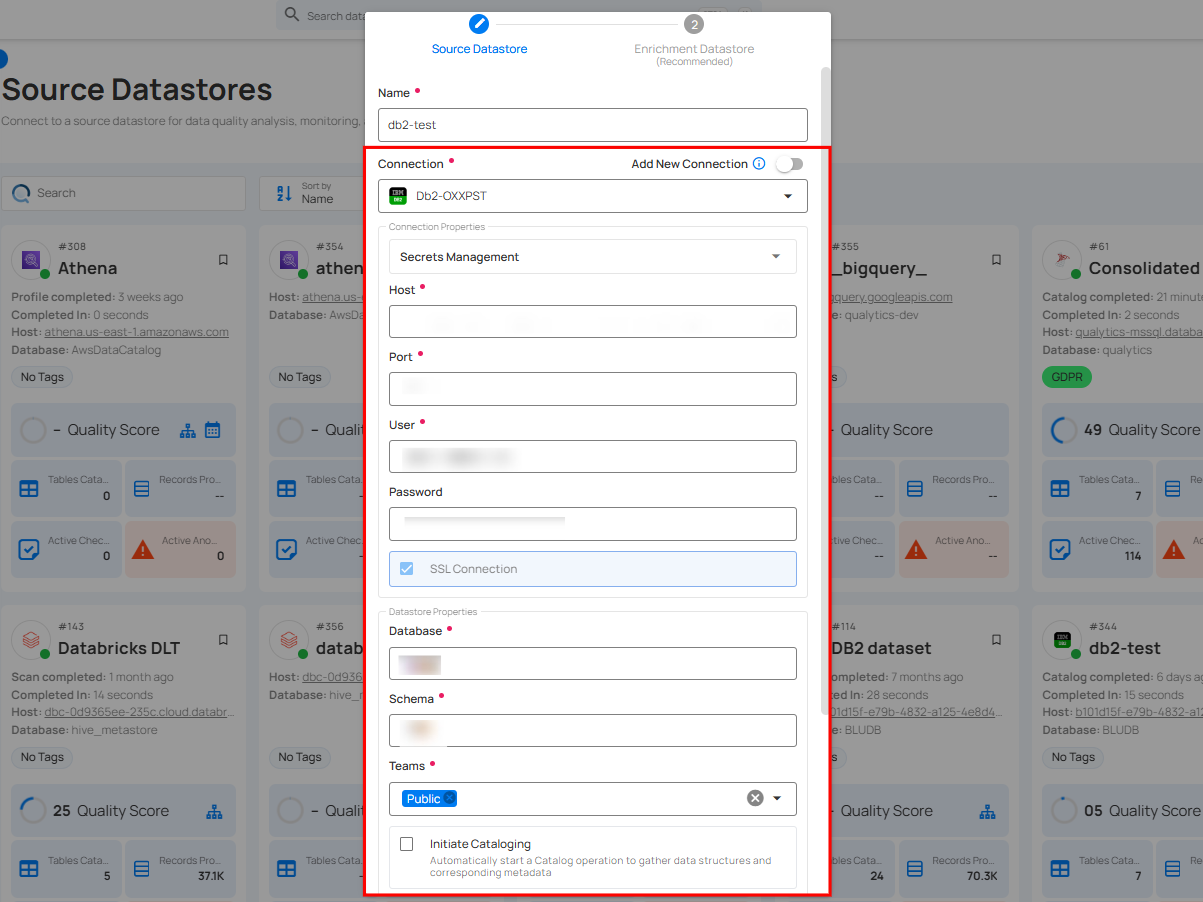Click the lineage icon next to Athena Quality Score
The image size is (1203, 902).
[187, 429]
